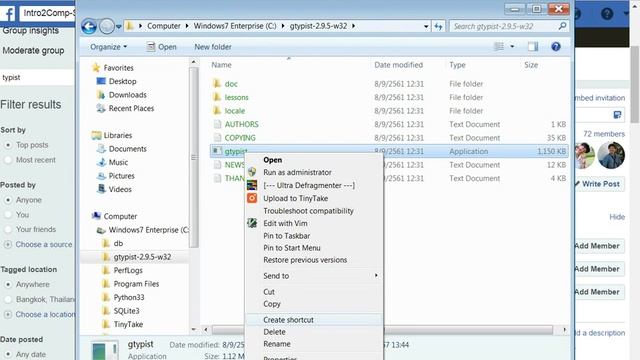Click the Choose a source link
Image resolution: width=640 pixels, height=360 pixels.
[x=44, y=244]
